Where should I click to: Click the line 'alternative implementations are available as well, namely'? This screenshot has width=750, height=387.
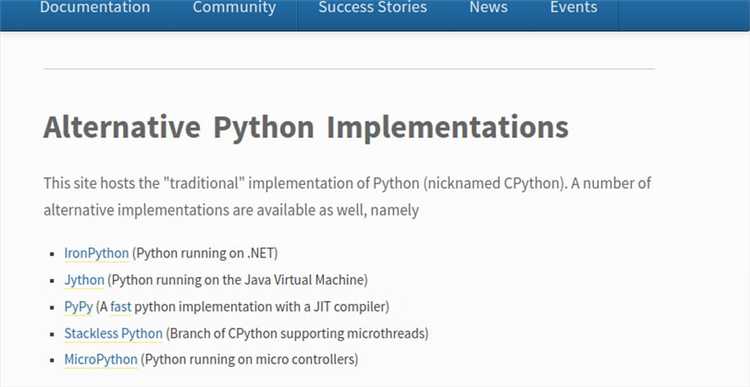[232, 210]
